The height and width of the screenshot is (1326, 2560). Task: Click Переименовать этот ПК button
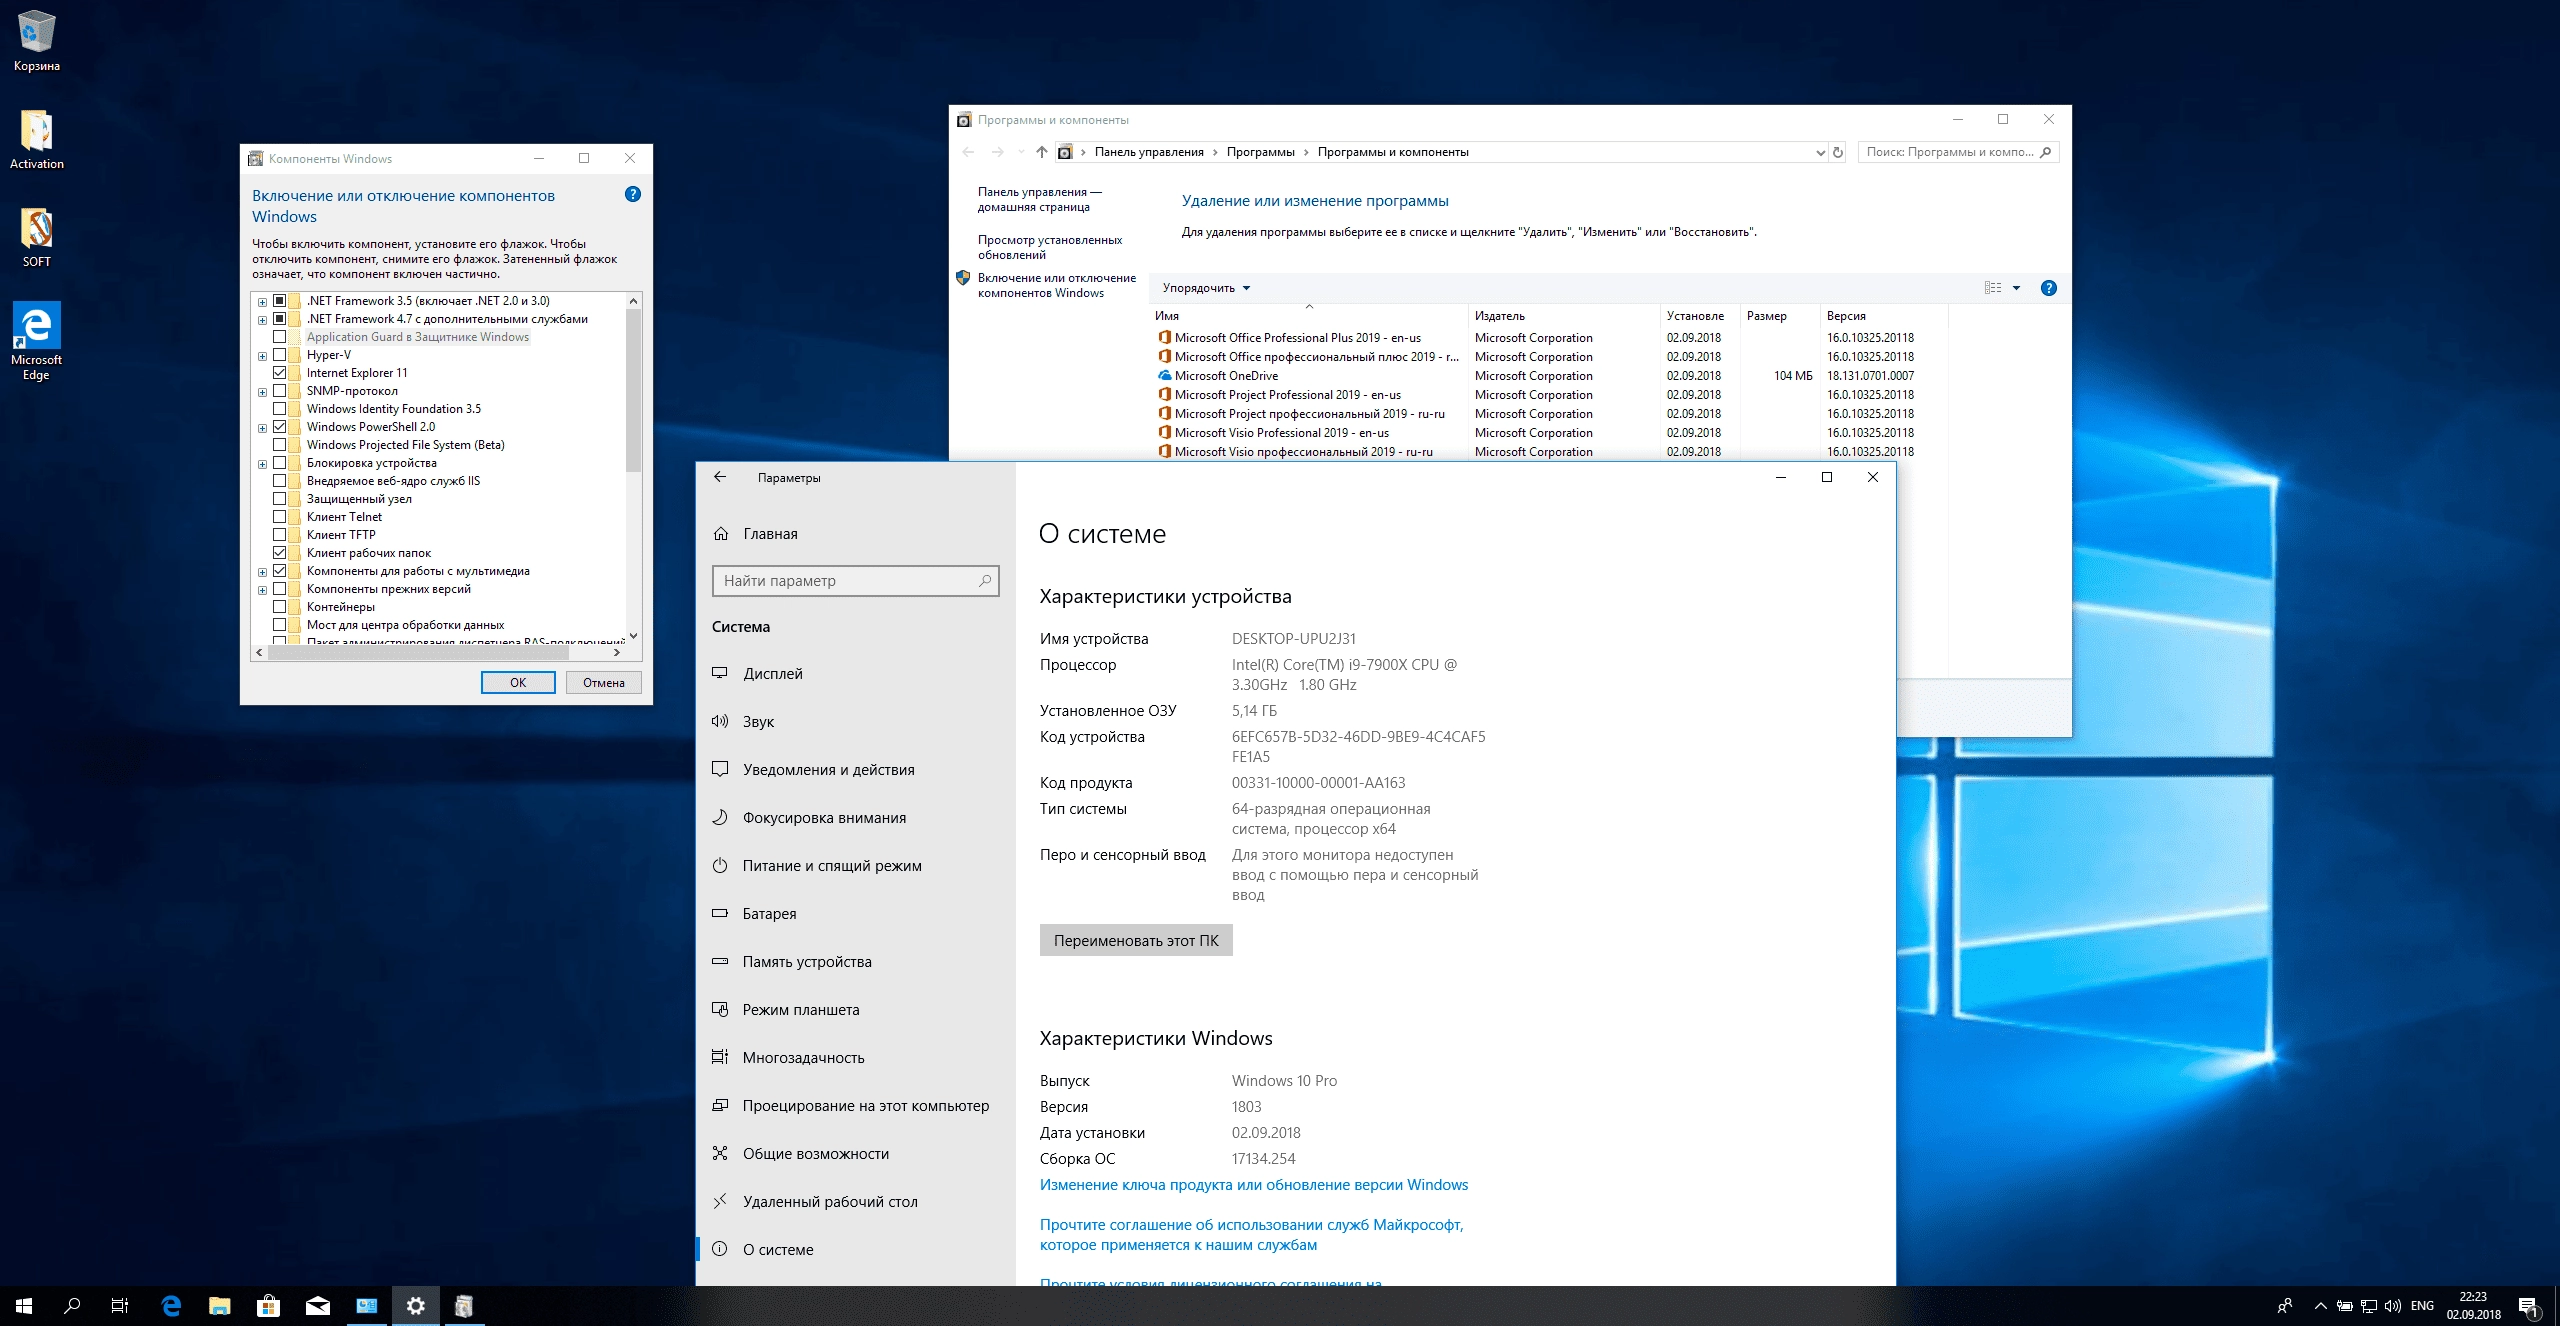click(1136, 941)
